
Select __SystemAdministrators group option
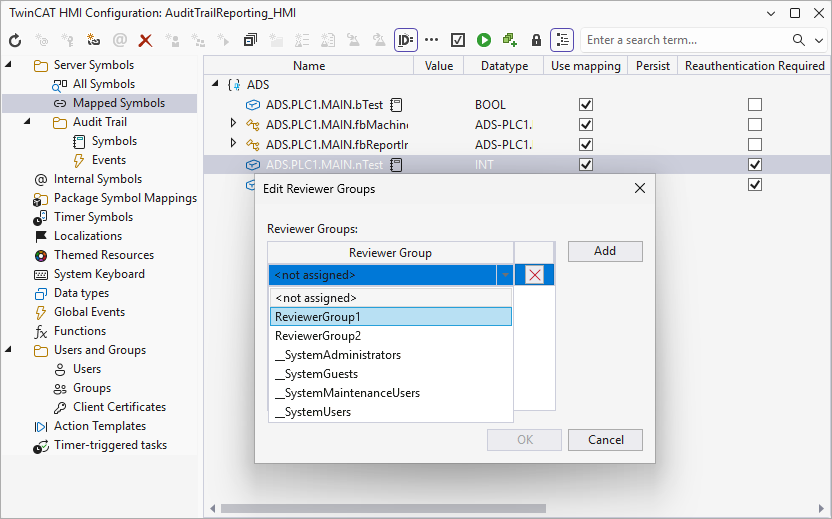[x=391, y=355]
